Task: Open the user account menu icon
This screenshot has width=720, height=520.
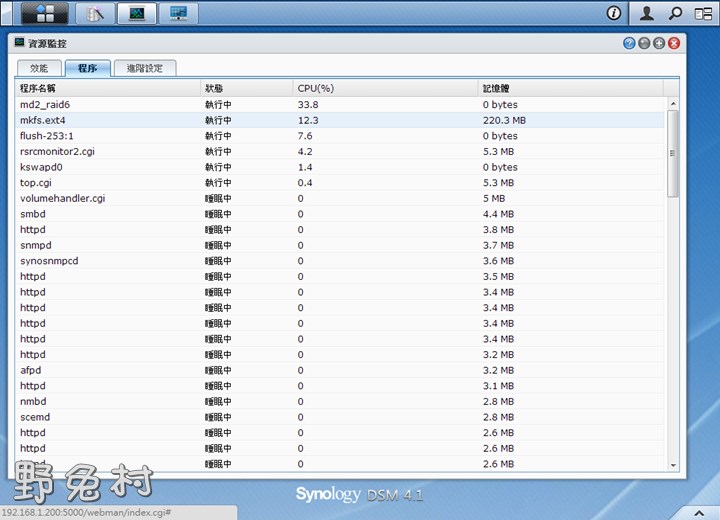Action: point(647,13)
